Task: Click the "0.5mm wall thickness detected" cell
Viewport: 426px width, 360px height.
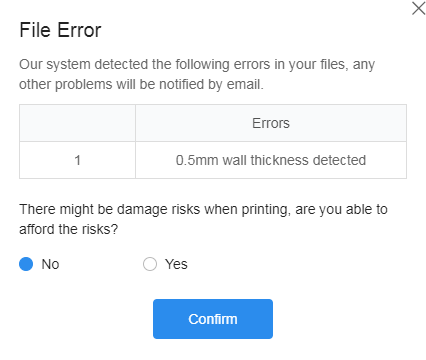Action: (x=271, y=160)
